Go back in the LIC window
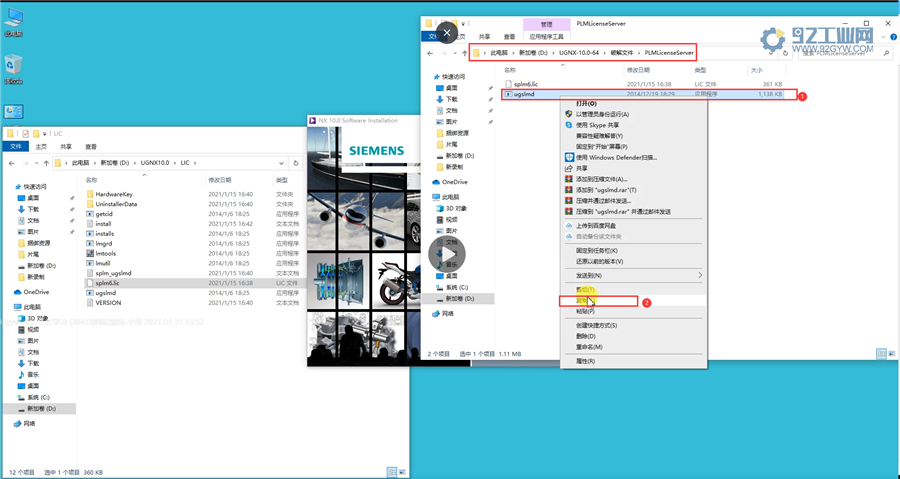The width and height of the screenshot is (900, 479). pos(13,163)
